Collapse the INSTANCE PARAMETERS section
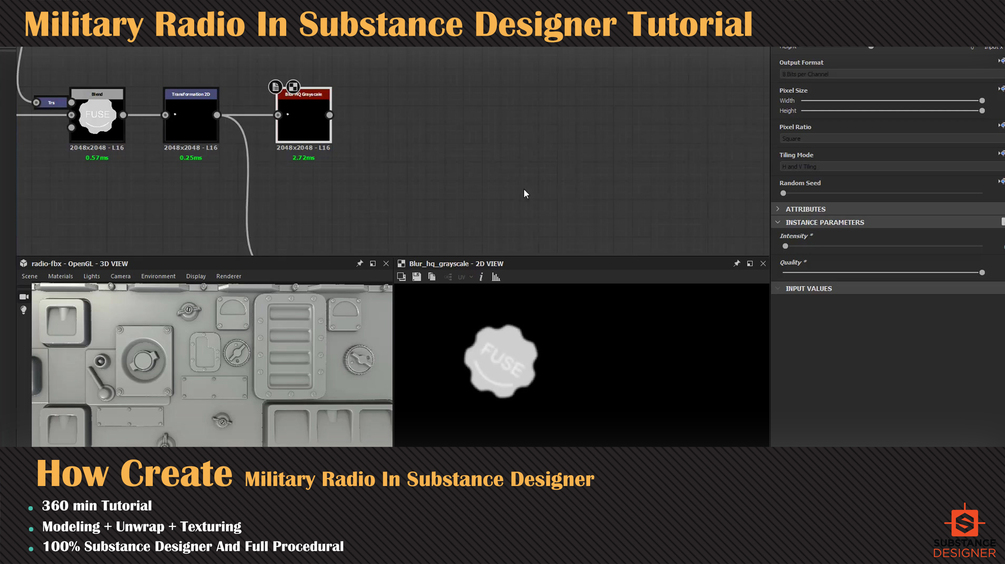The image size is (1005, 564). 778,222
